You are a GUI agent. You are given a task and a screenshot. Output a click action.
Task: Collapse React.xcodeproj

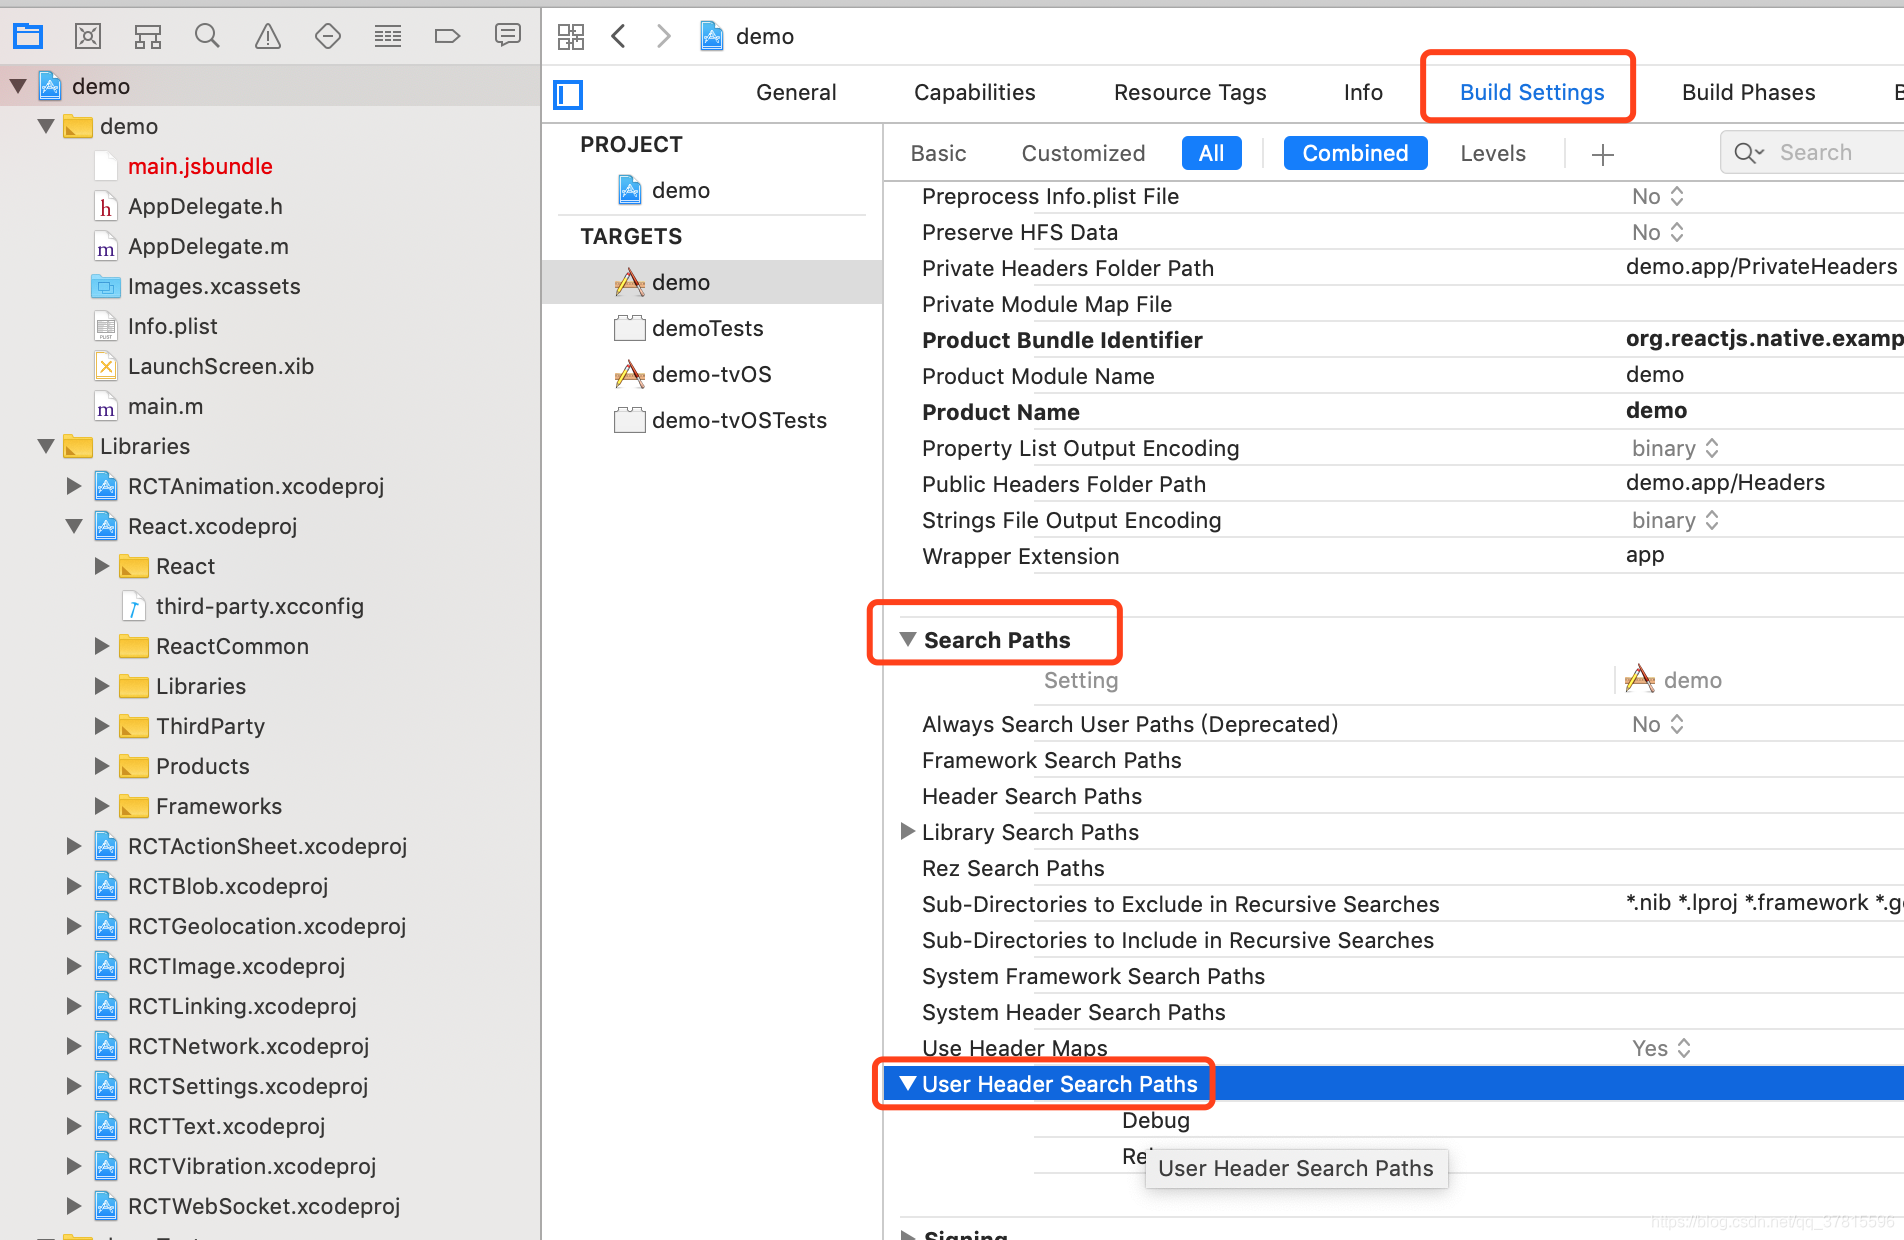click(x=74, y=526)
